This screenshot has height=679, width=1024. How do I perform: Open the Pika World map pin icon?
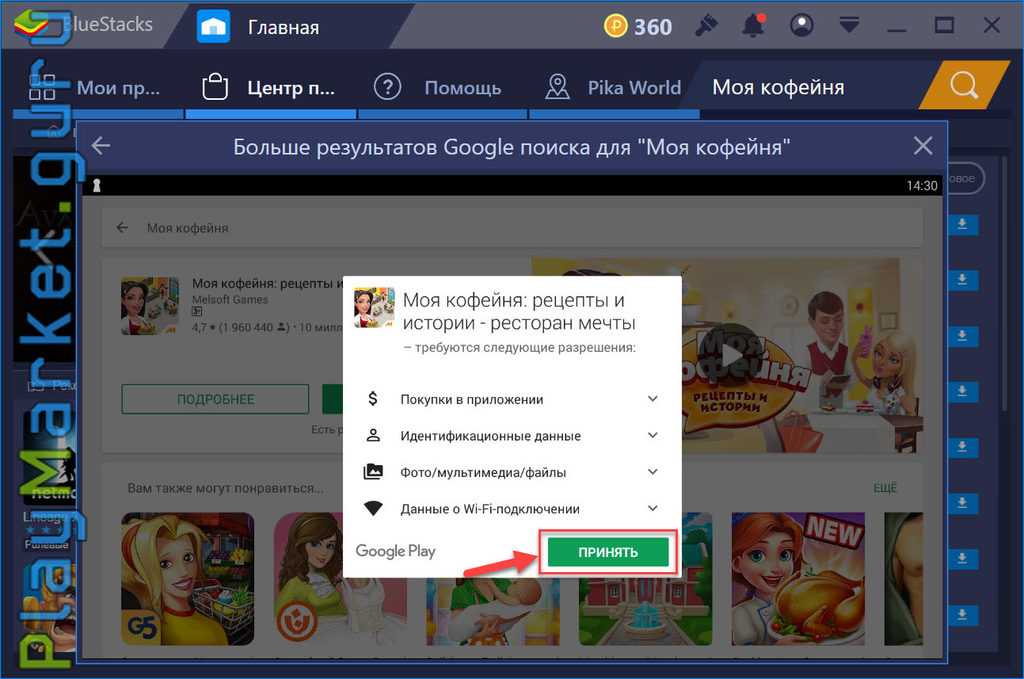[557, 87]
